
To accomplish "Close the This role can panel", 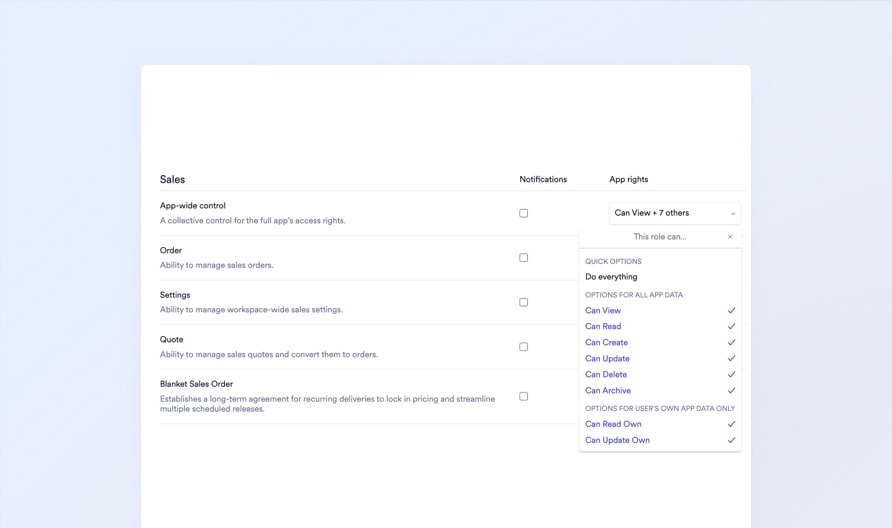I will [730, 237].
